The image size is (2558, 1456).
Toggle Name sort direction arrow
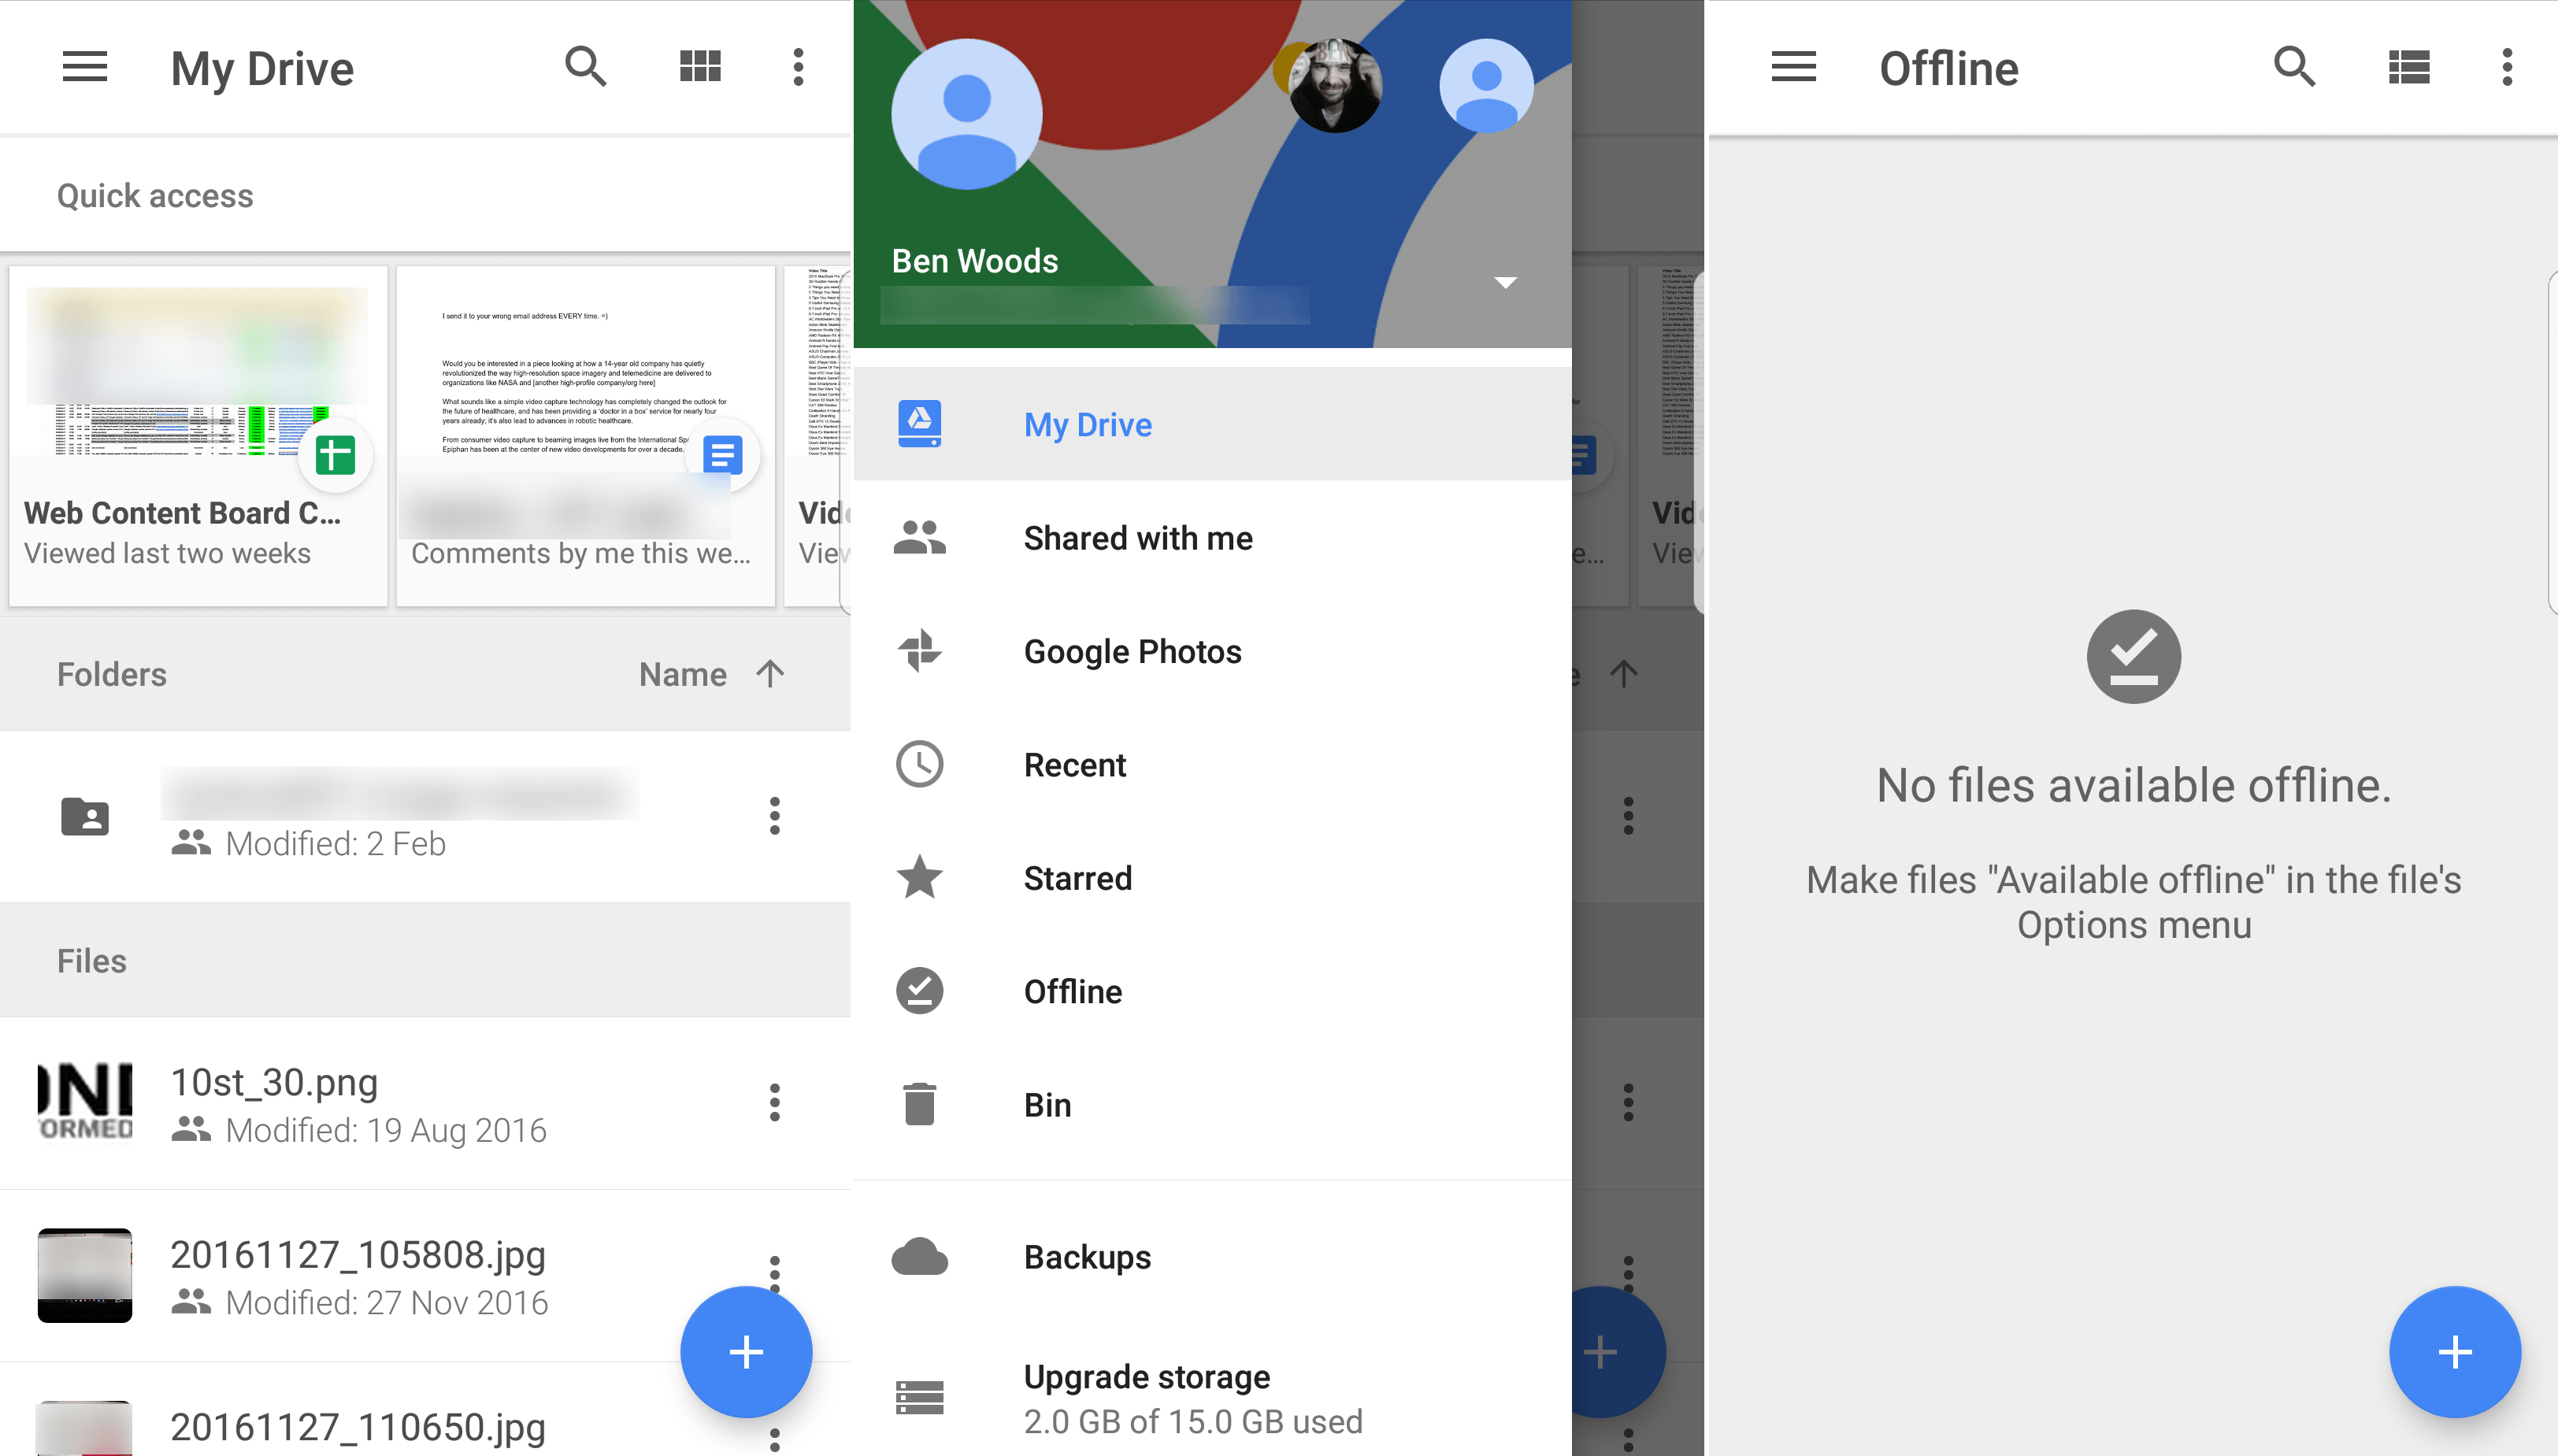pos(770,674)
